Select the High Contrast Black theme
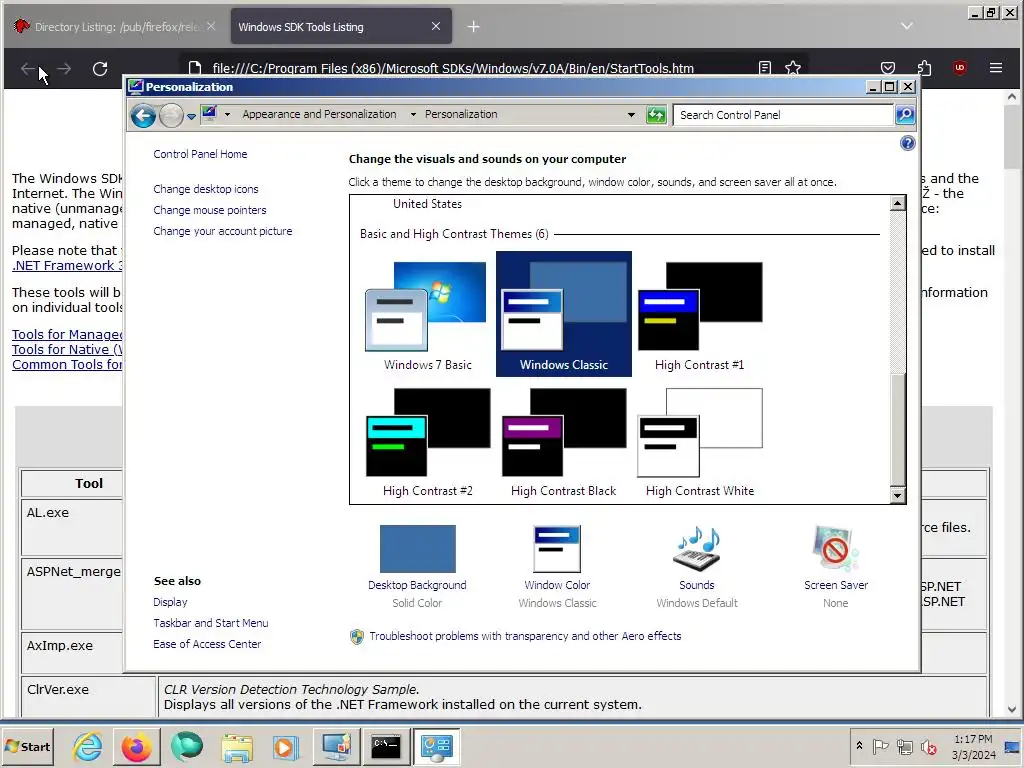The height and width of the screenshot is (768, 1024). (x=564, y=441)
